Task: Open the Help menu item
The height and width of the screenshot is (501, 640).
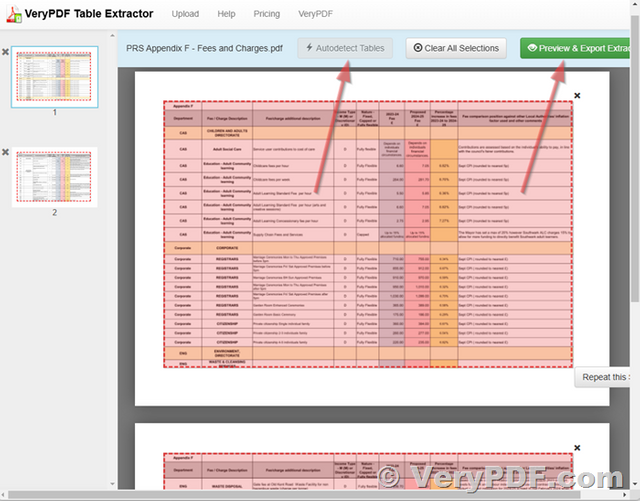Action: (226, 14)
